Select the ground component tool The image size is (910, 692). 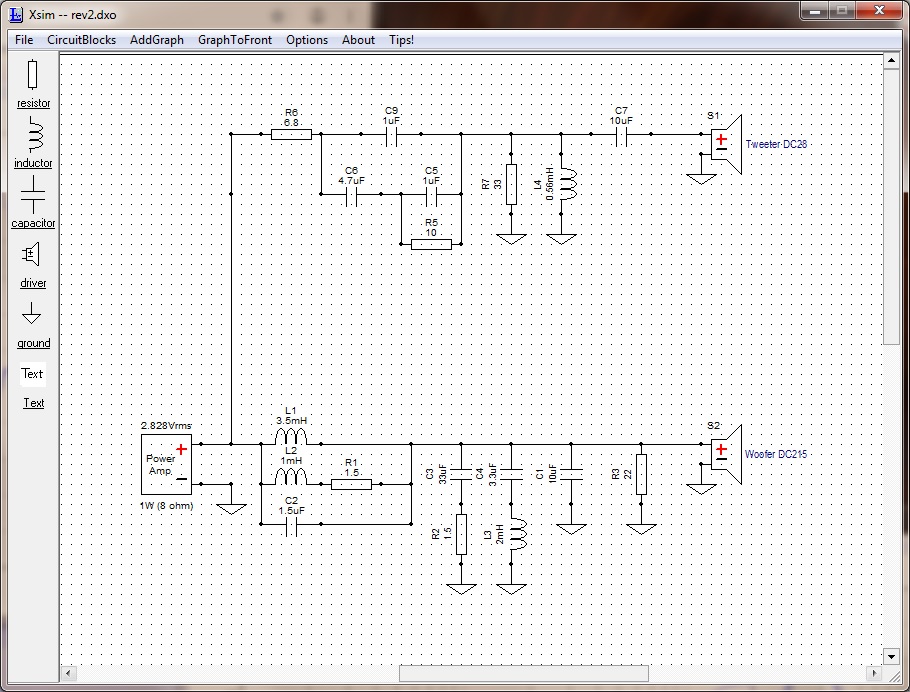[31, 313]
